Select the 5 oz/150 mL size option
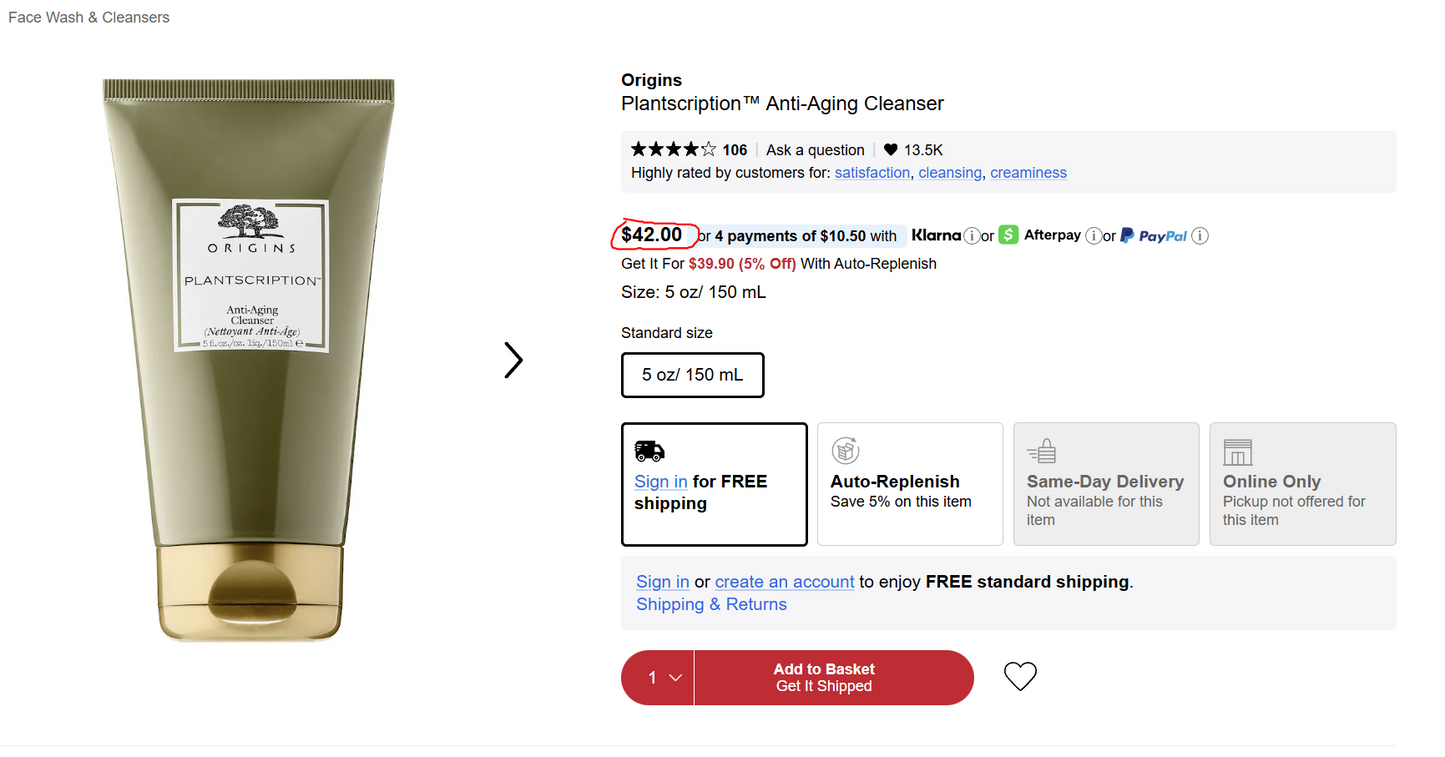The height and width of the screenshot is (757, 1445). (x=692, y=375)
